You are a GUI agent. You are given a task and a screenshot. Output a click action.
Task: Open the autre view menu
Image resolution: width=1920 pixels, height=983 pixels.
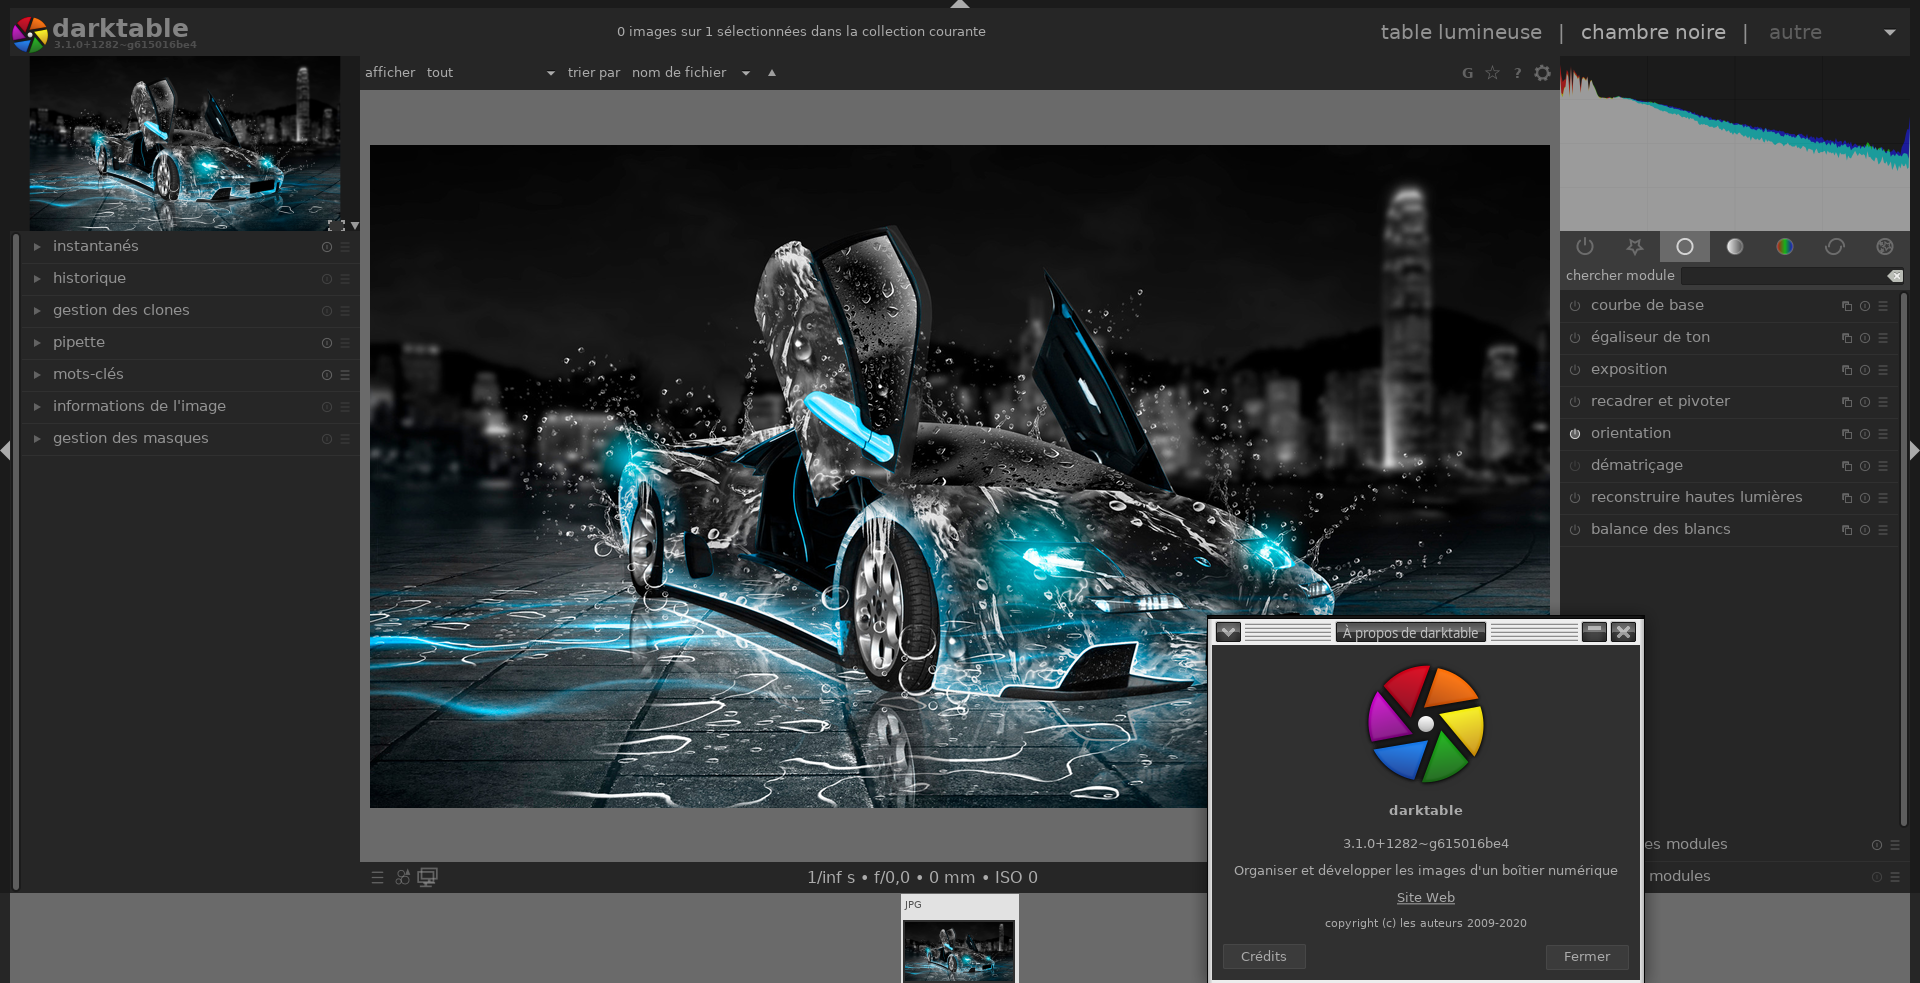pos(1795,32)
